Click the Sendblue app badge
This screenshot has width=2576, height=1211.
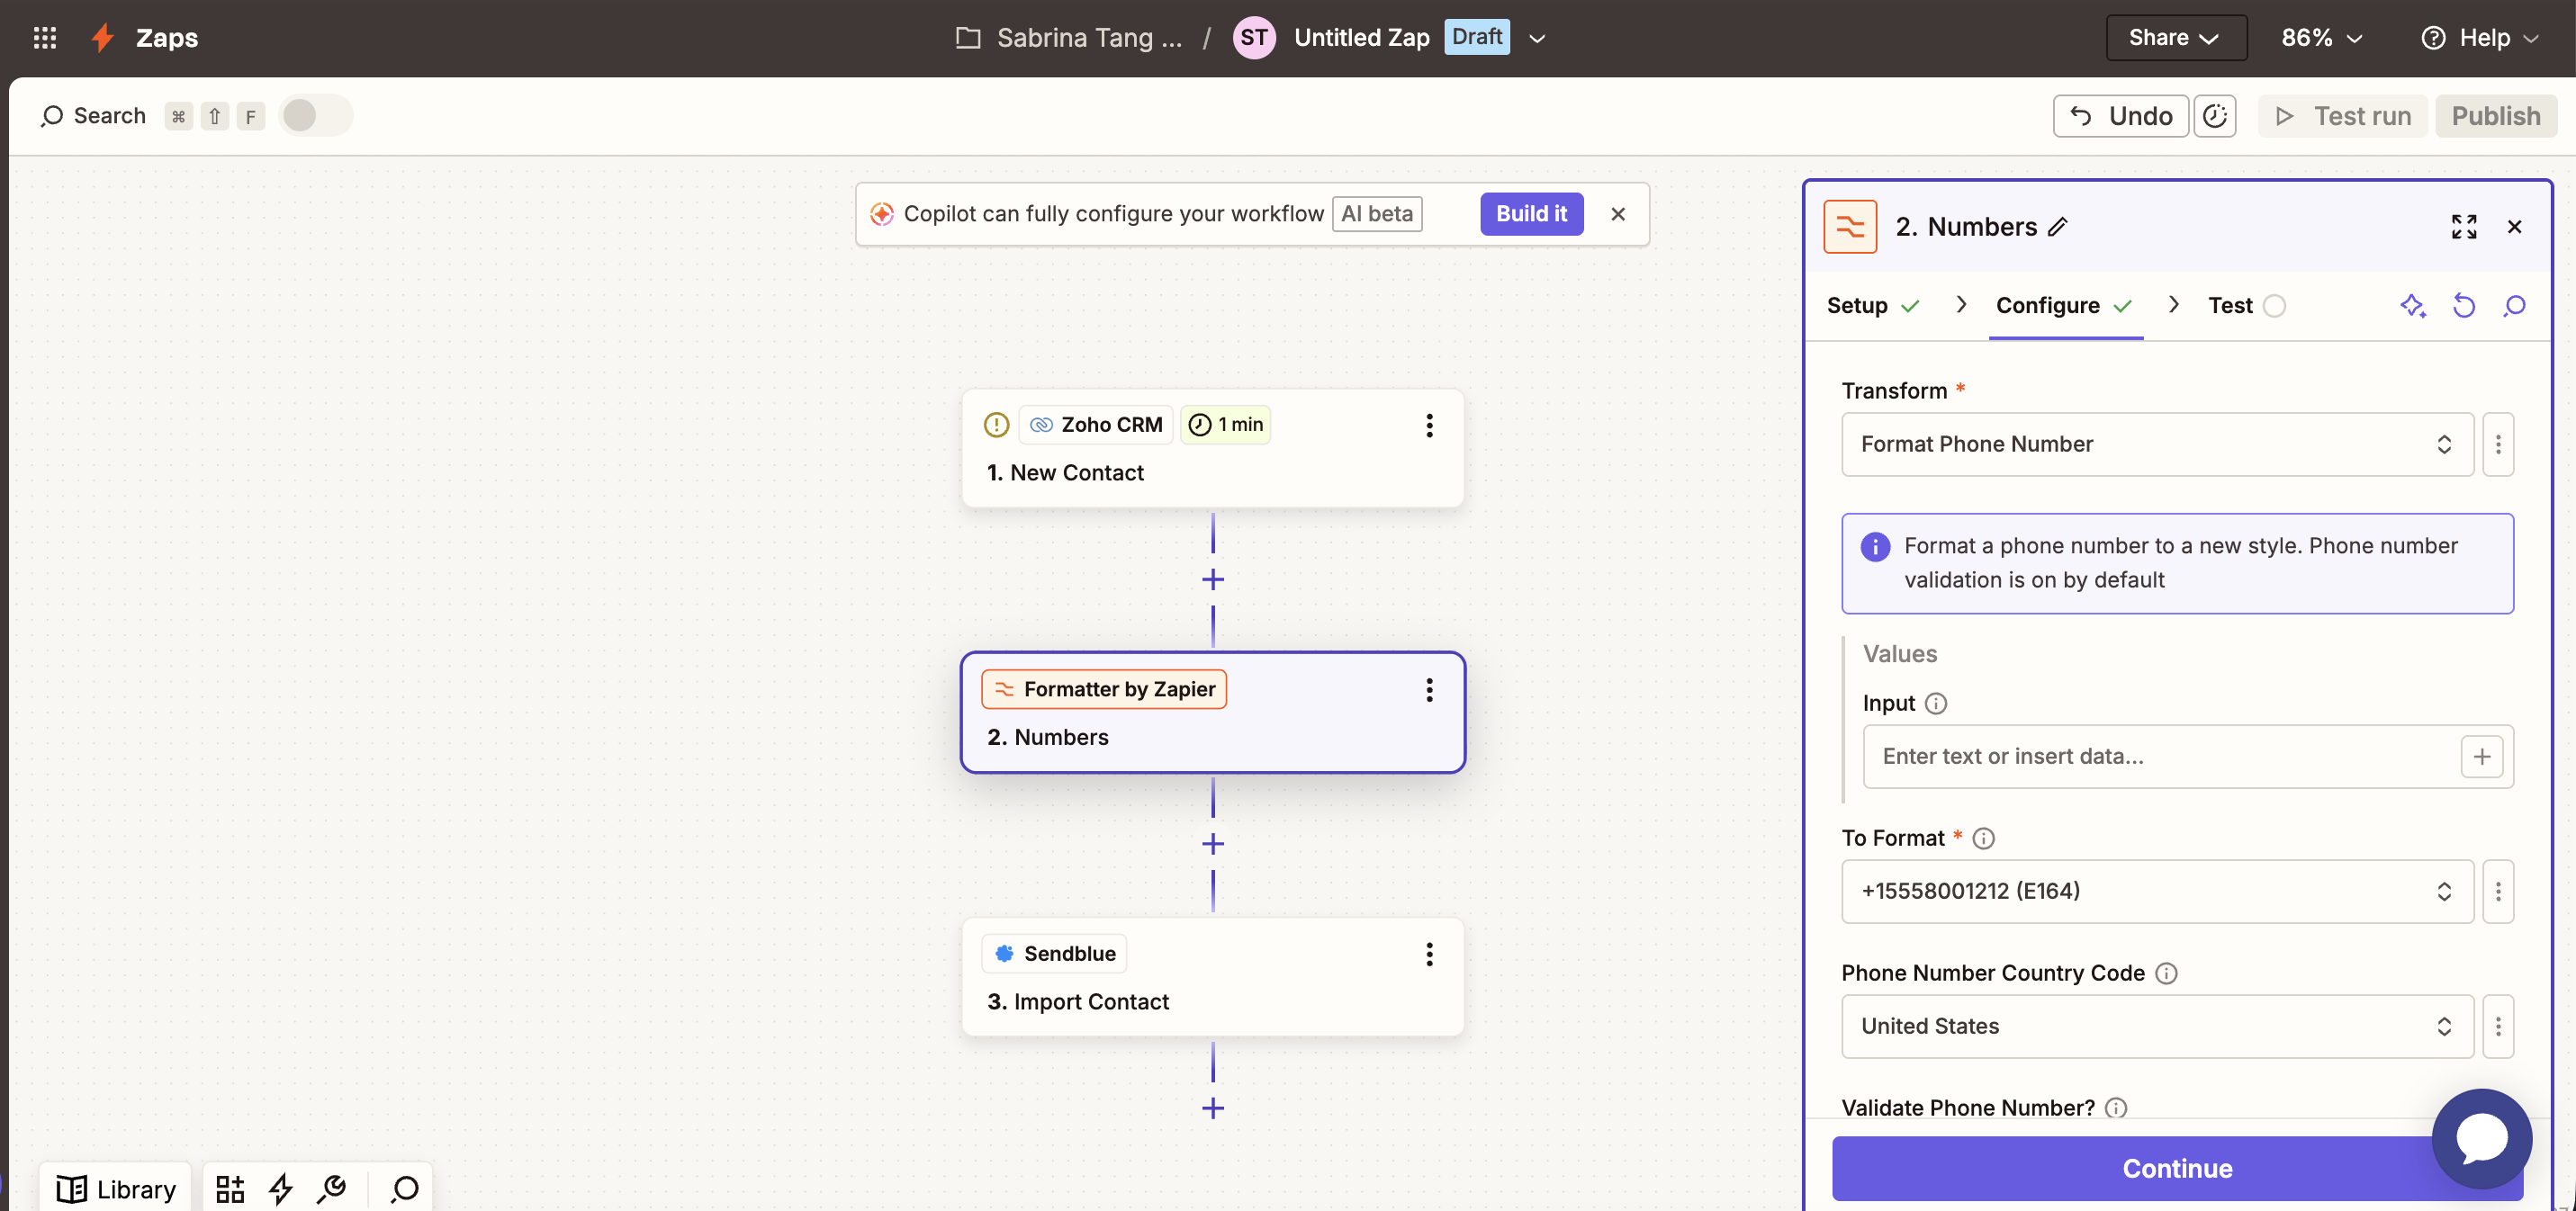click(1054, 953)
